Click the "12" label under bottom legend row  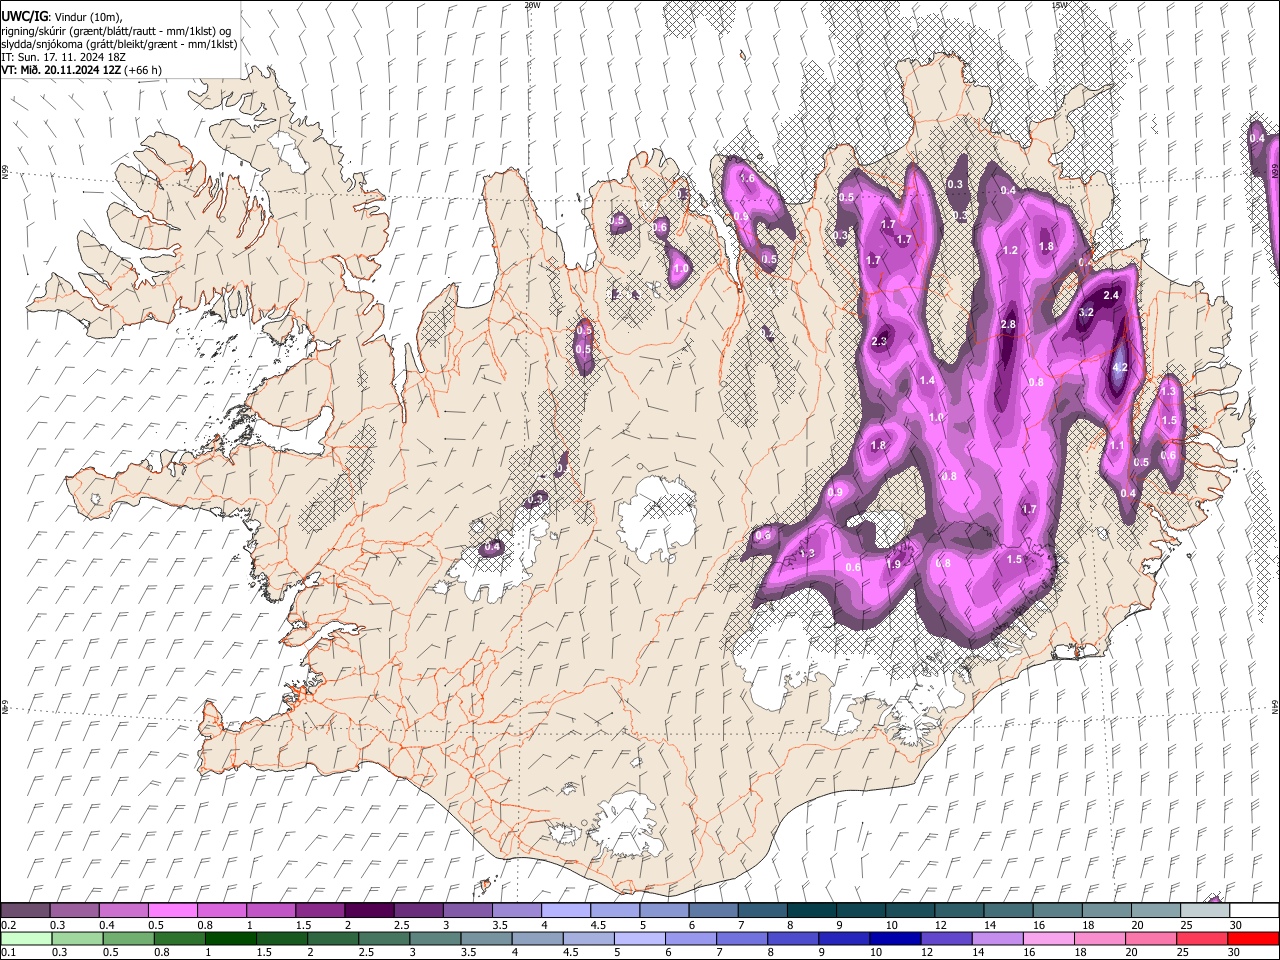click(928, 953)
